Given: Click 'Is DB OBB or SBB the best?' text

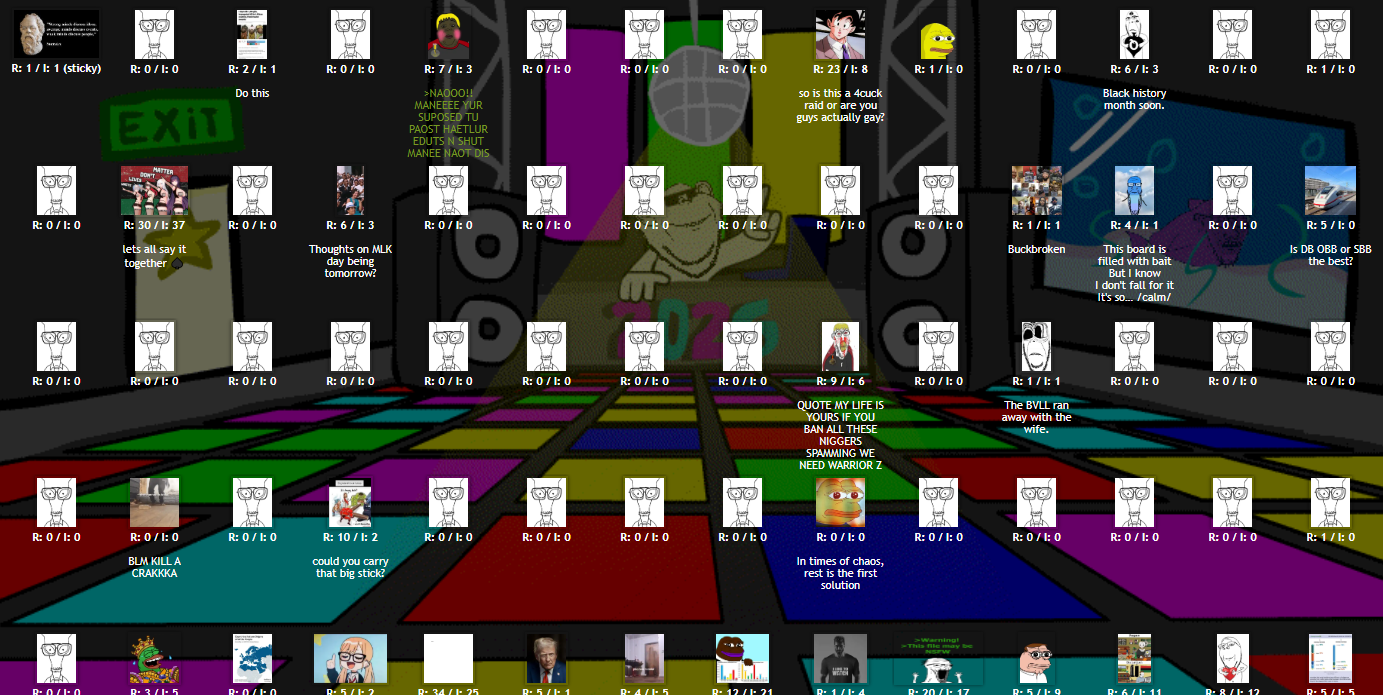Looking at the screenshot, I should (x=1330, y=255).
